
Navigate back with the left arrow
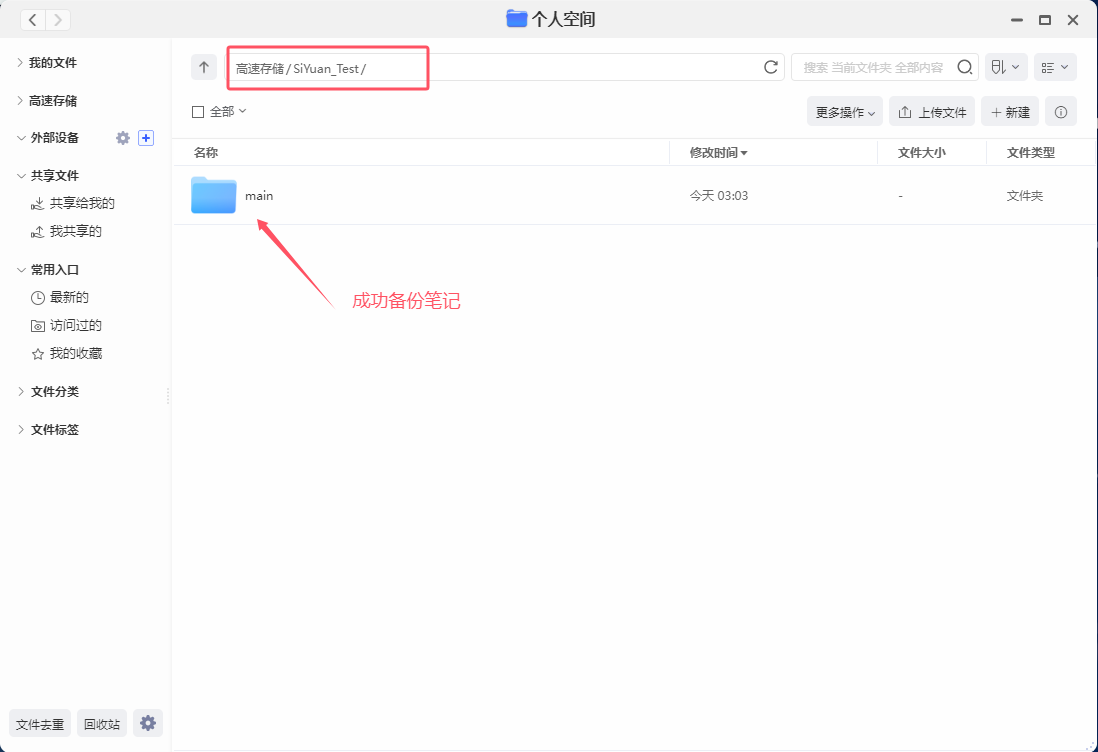[x=33, y=20]
